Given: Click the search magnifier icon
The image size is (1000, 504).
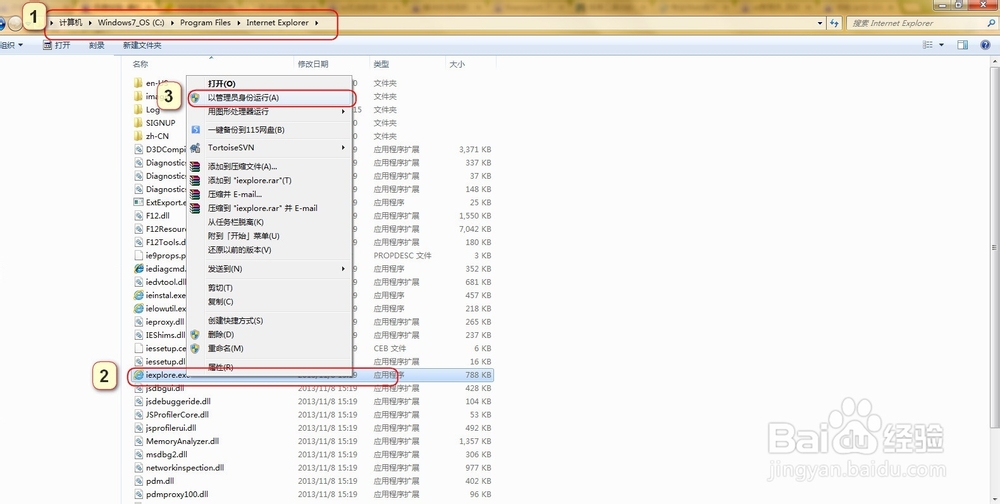Looking at the screenshot, I should [990, 23].
